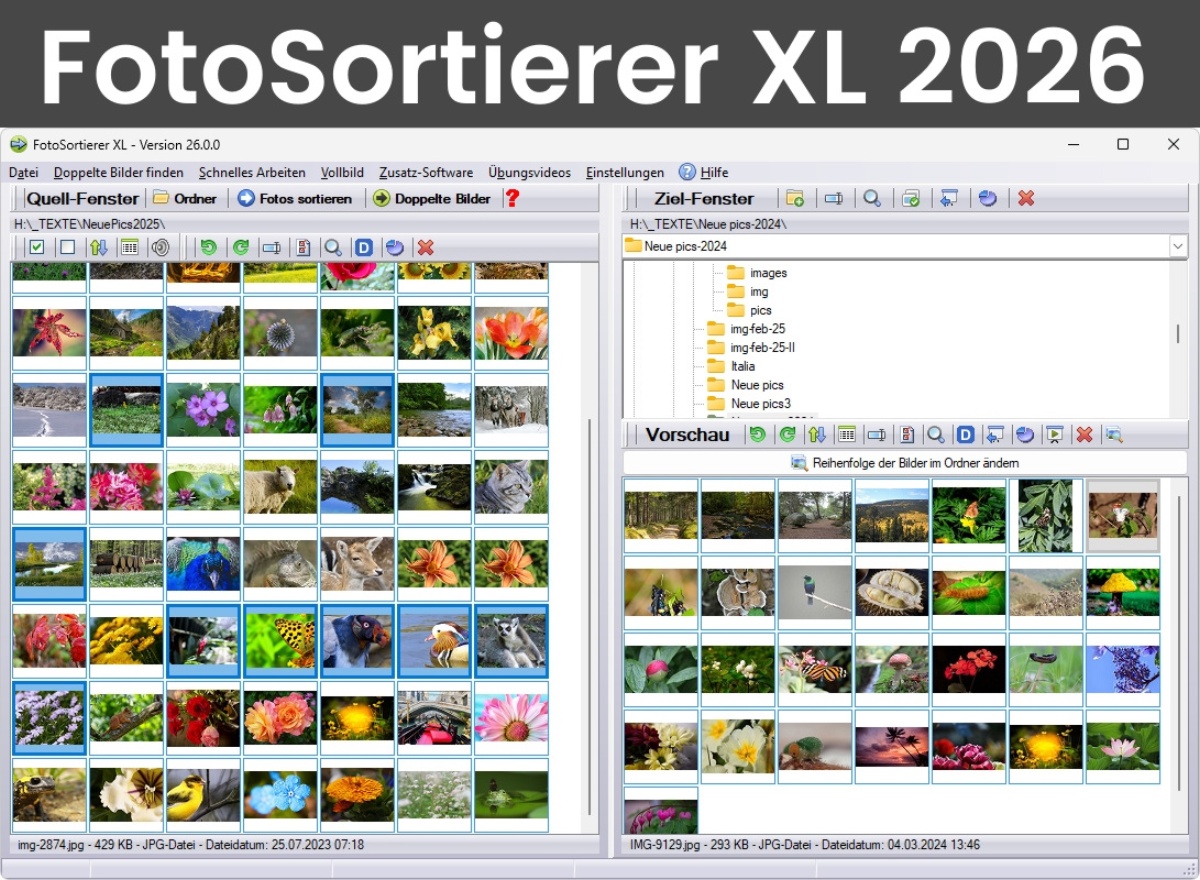Open the Vollbild menu
The image size is (1200, 880).
click(342, 172)
